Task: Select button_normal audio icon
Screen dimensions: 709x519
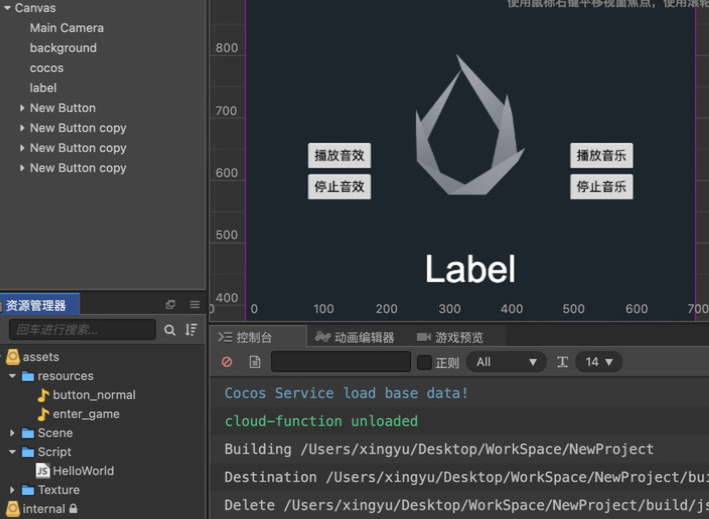Action: coord(43,395)
